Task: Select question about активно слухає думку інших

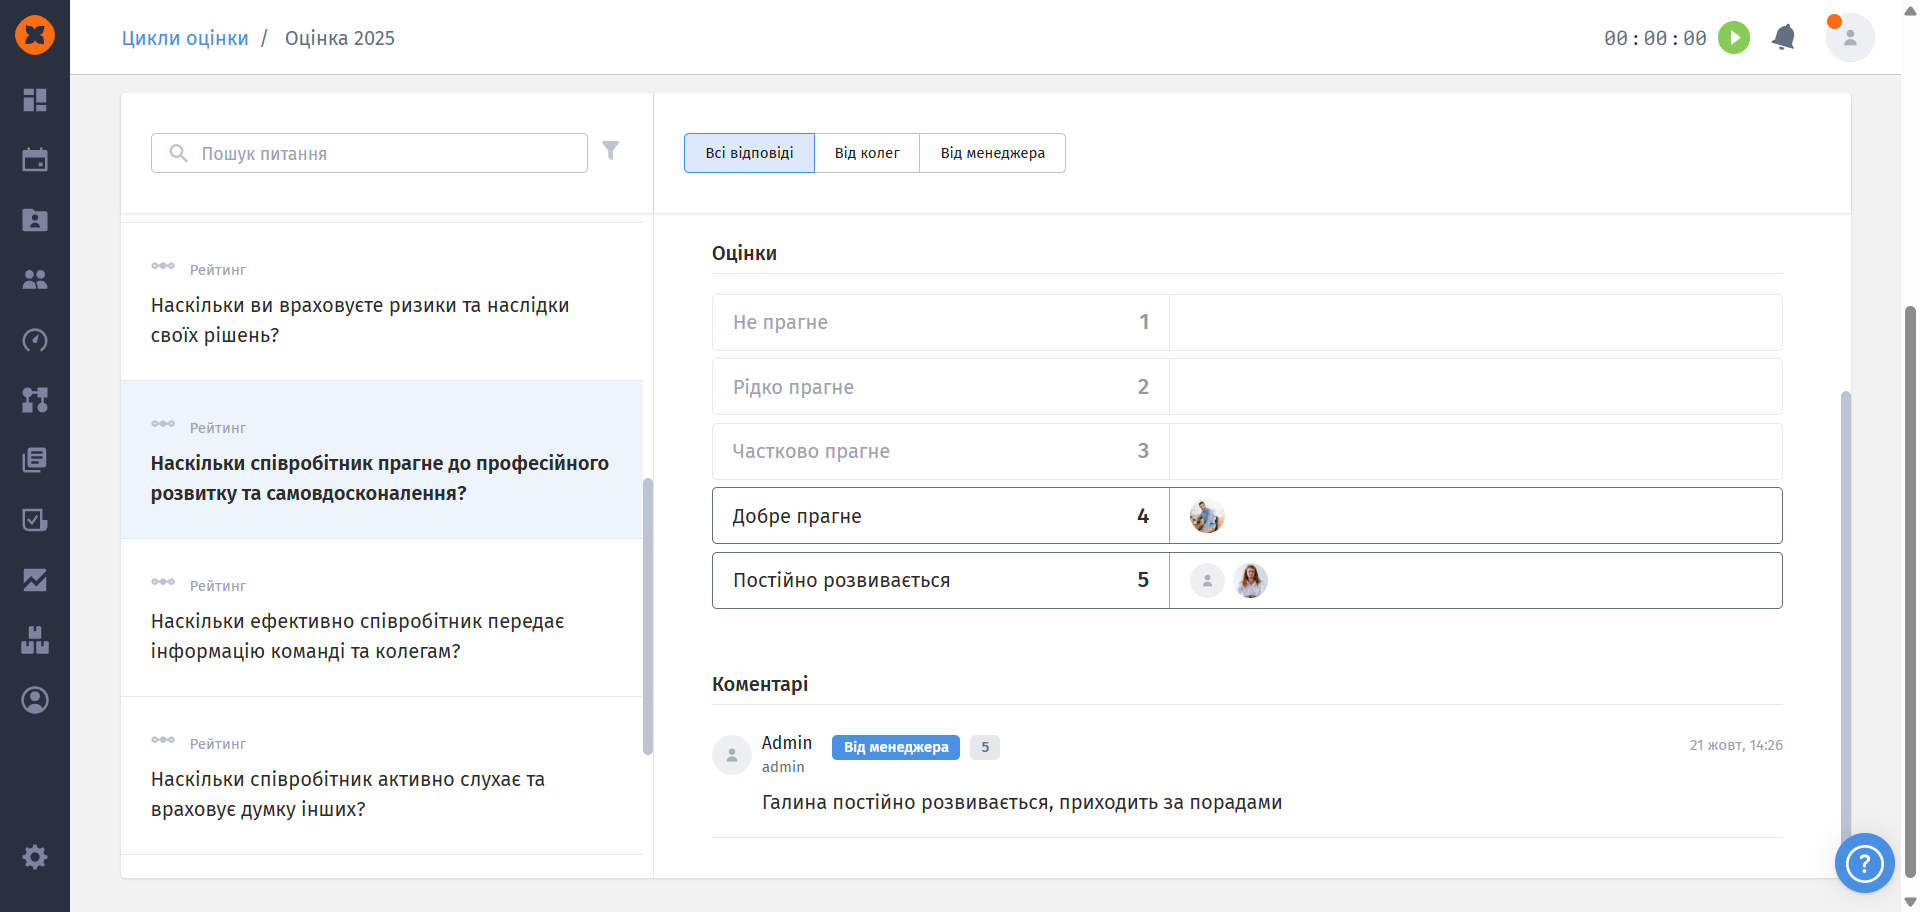Action: click(382, 775)
